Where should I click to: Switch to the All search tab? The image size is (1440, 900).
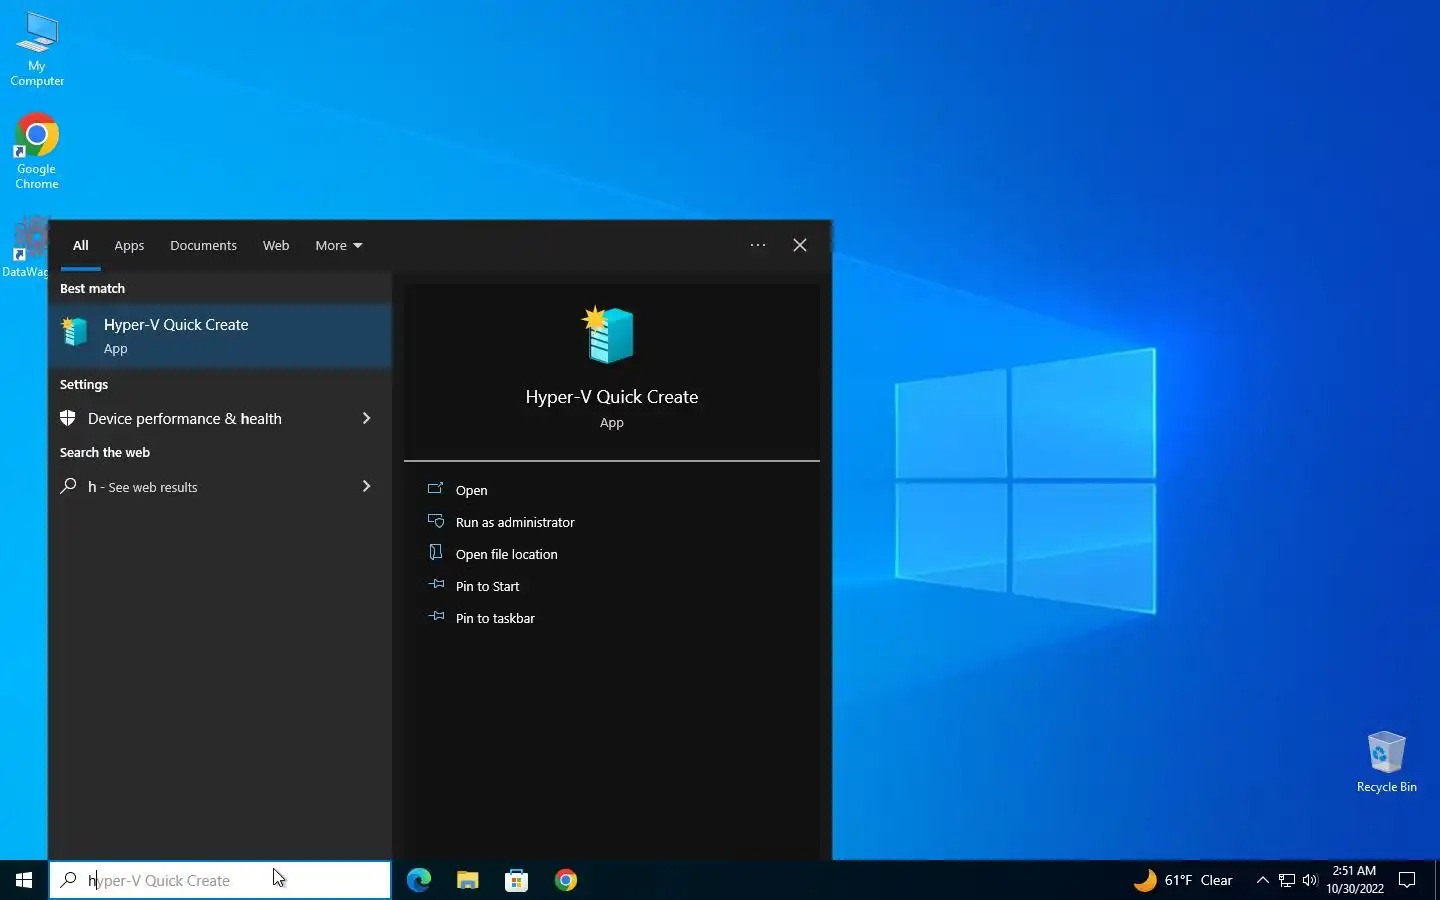click(81, 245)
